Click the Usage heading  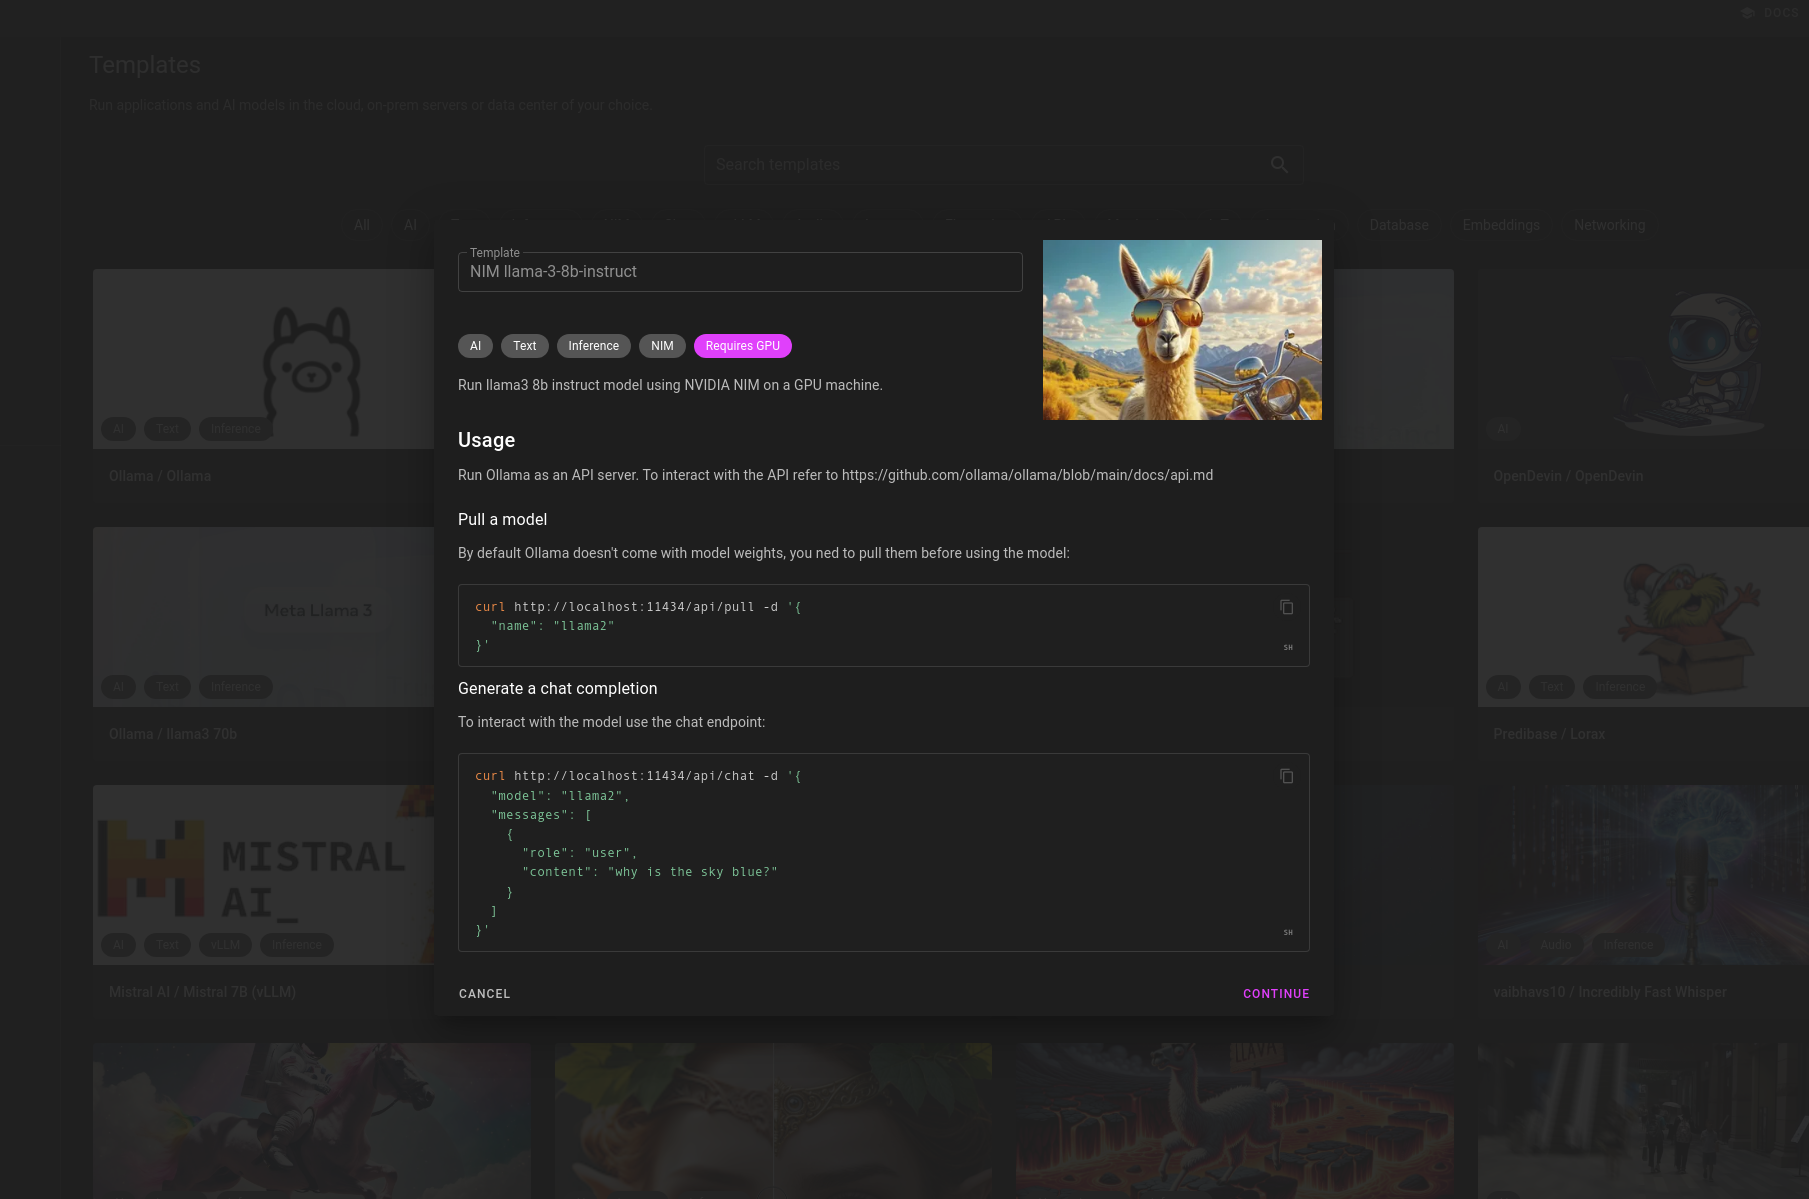tap(487, 440)
